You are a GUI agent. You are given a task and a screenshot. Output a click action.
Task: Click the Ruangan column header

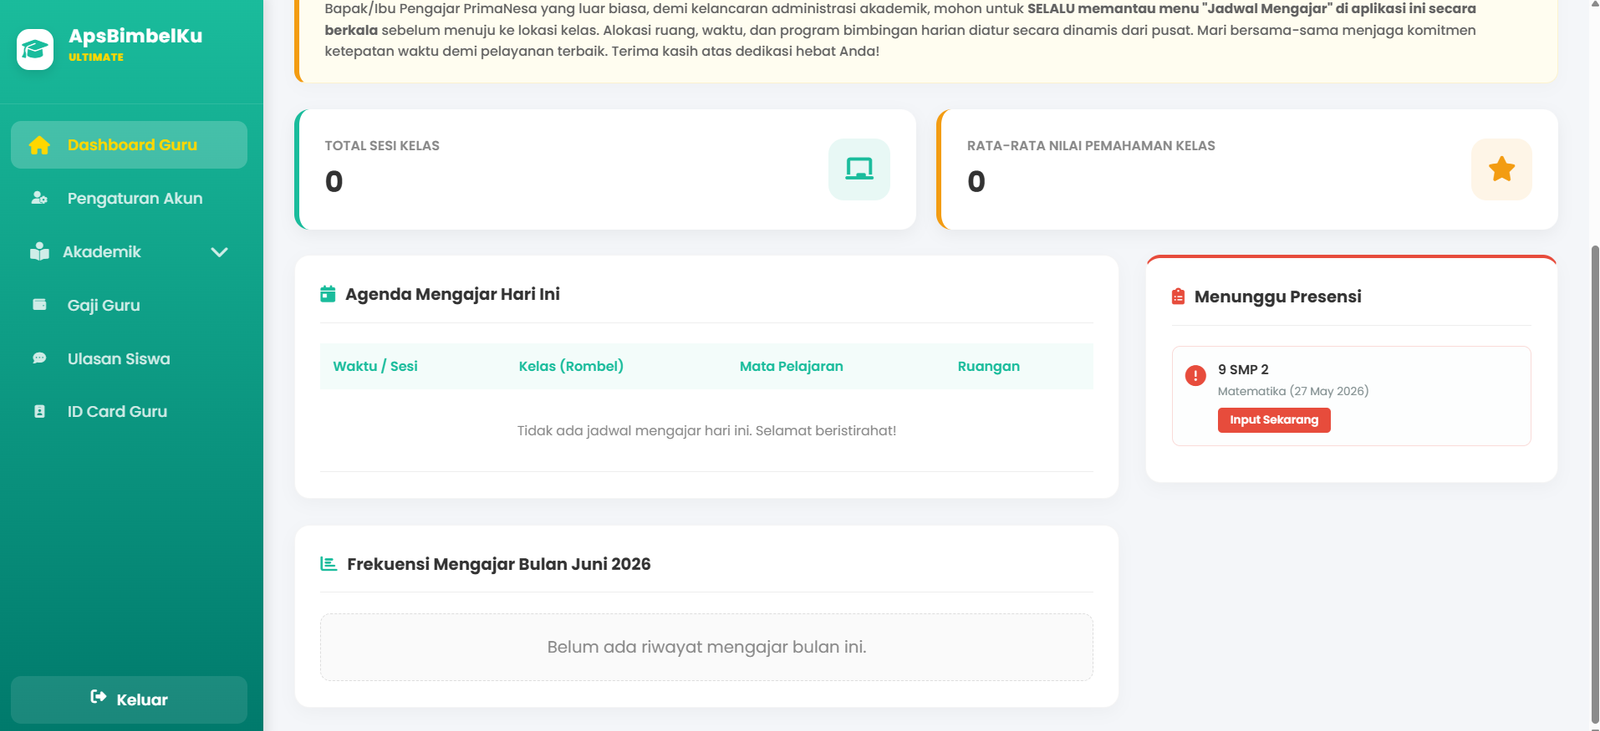pyautogui.click(x=989, y=366)
